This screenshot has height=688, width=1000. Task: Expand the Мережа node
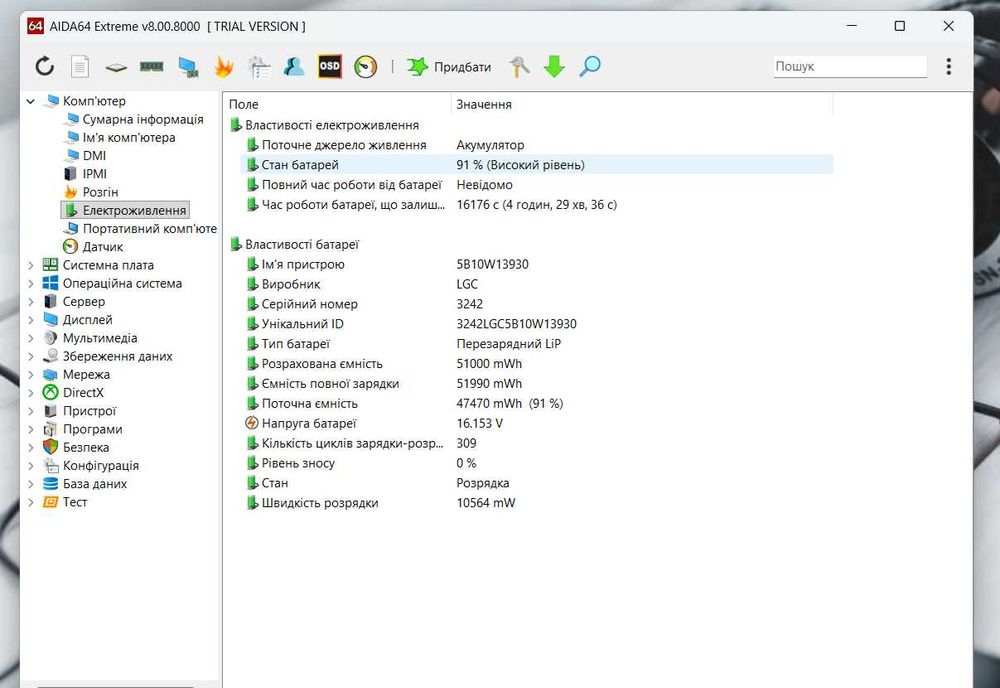[31, 375]
